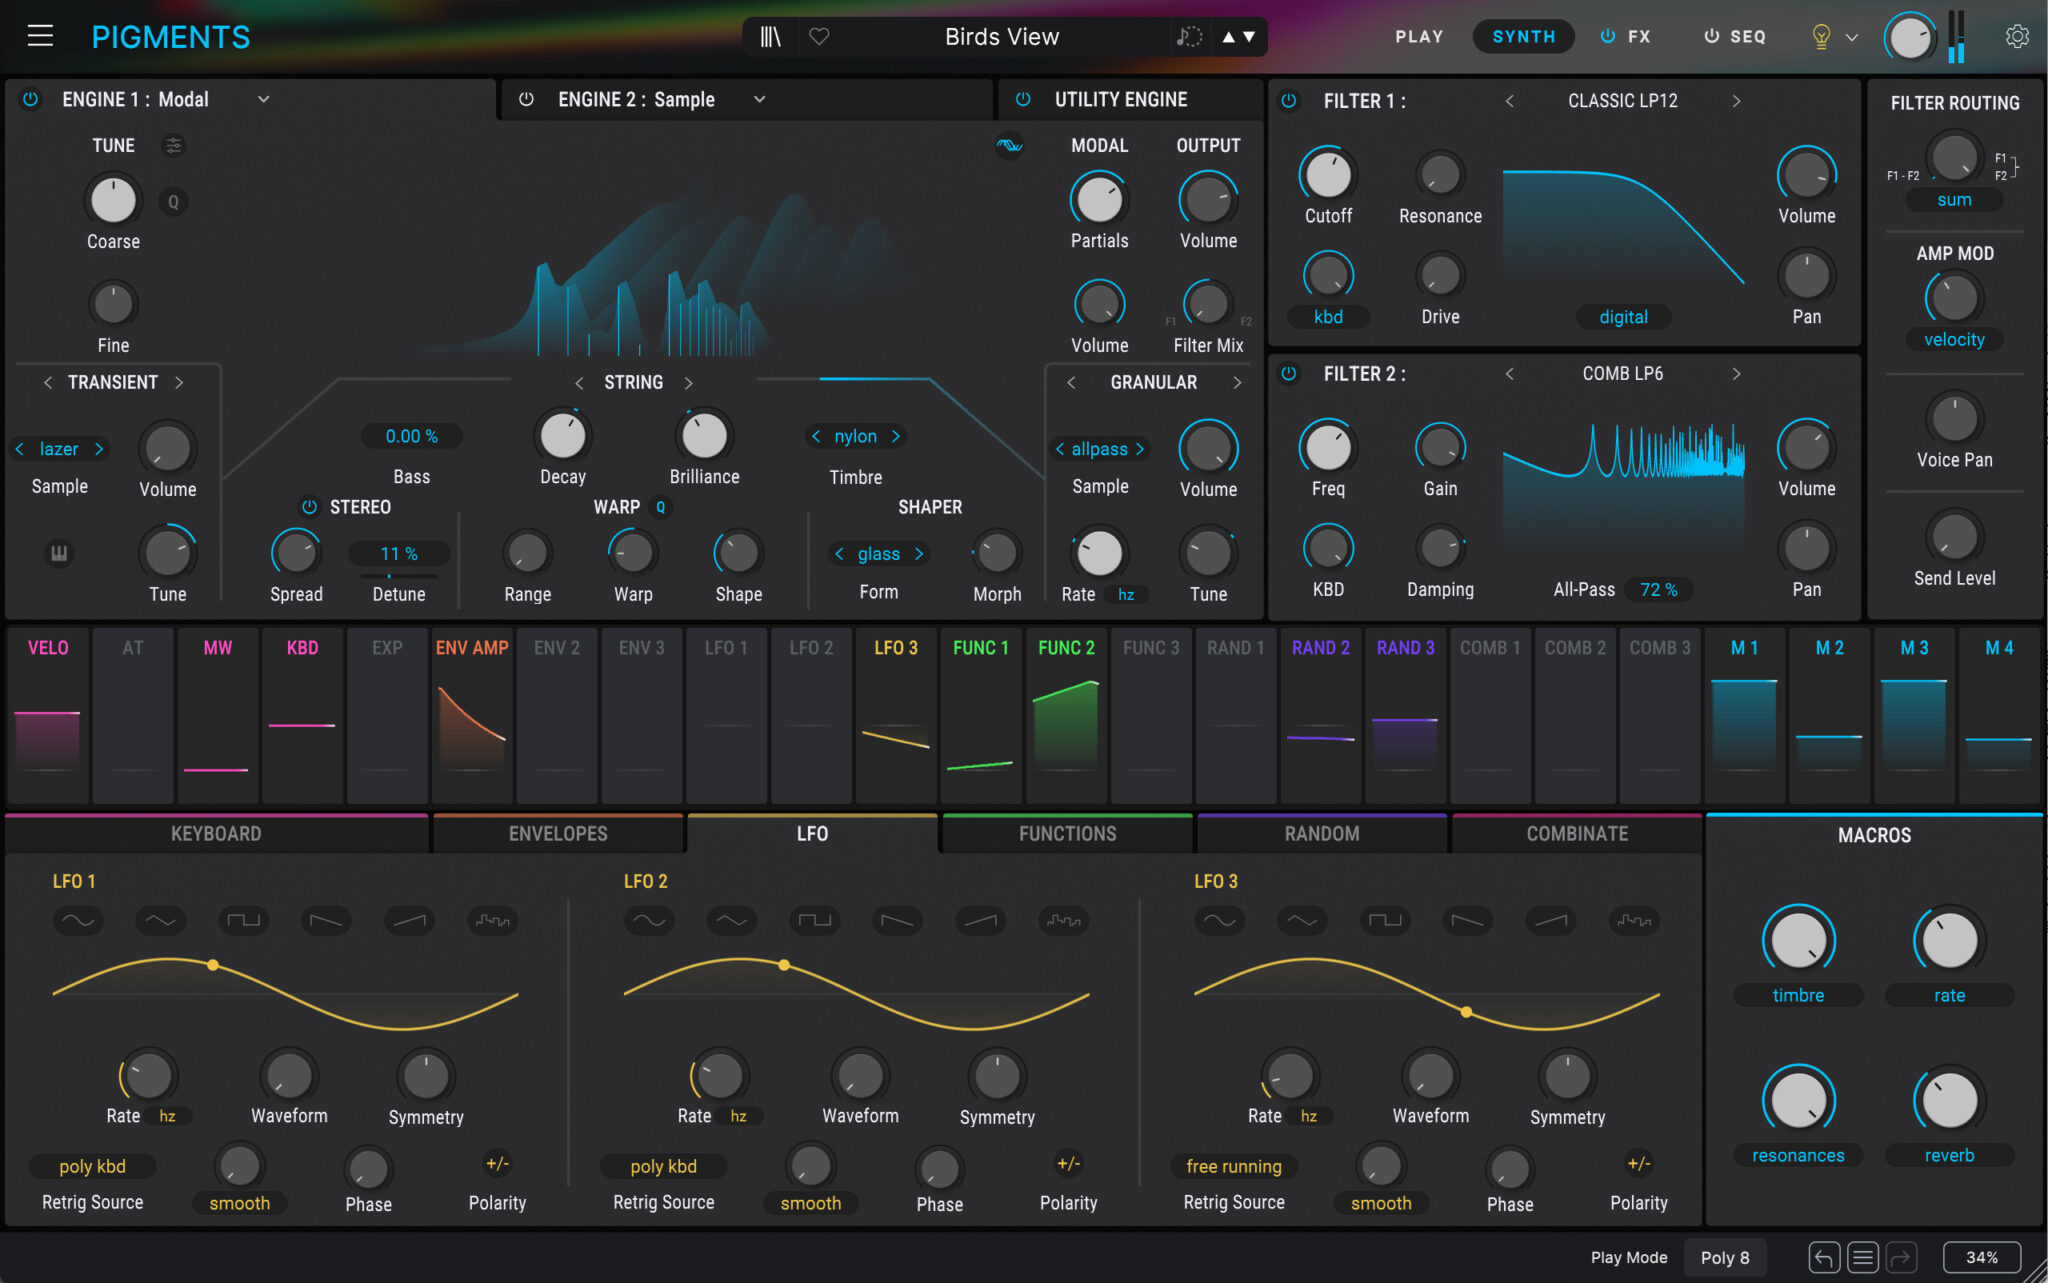Click the Poly 8 play mode button
This screenshot has width=2048, height=1283.
(1724, 1257)
